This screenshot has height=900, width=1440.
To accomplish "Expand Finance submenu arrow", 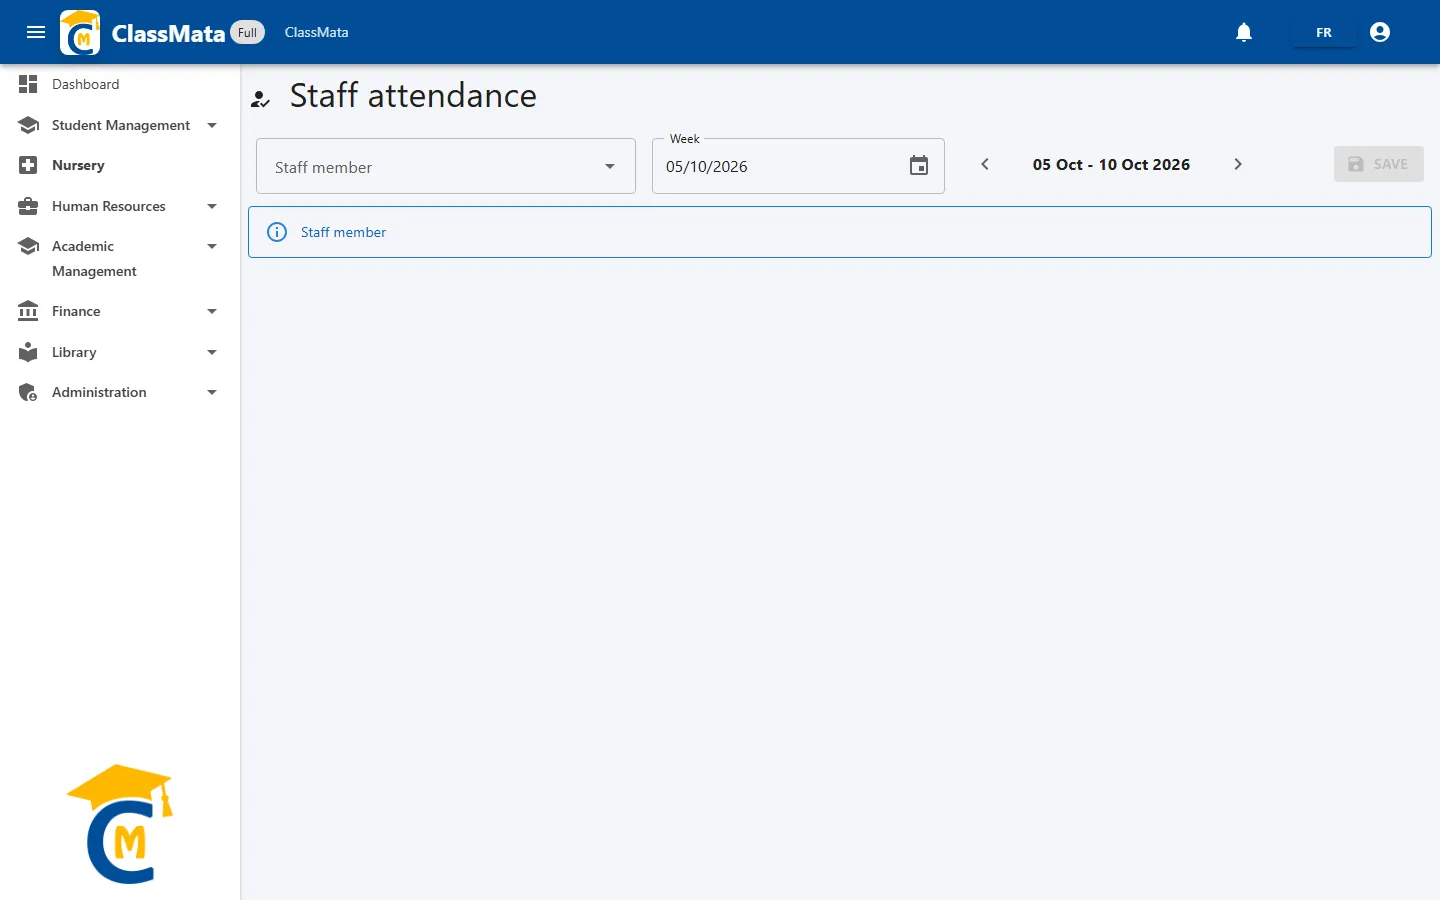I will coord(212,311).
